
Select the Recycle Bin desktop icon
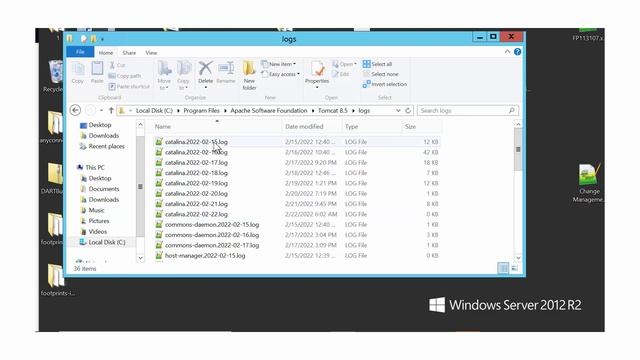[54, 76]
